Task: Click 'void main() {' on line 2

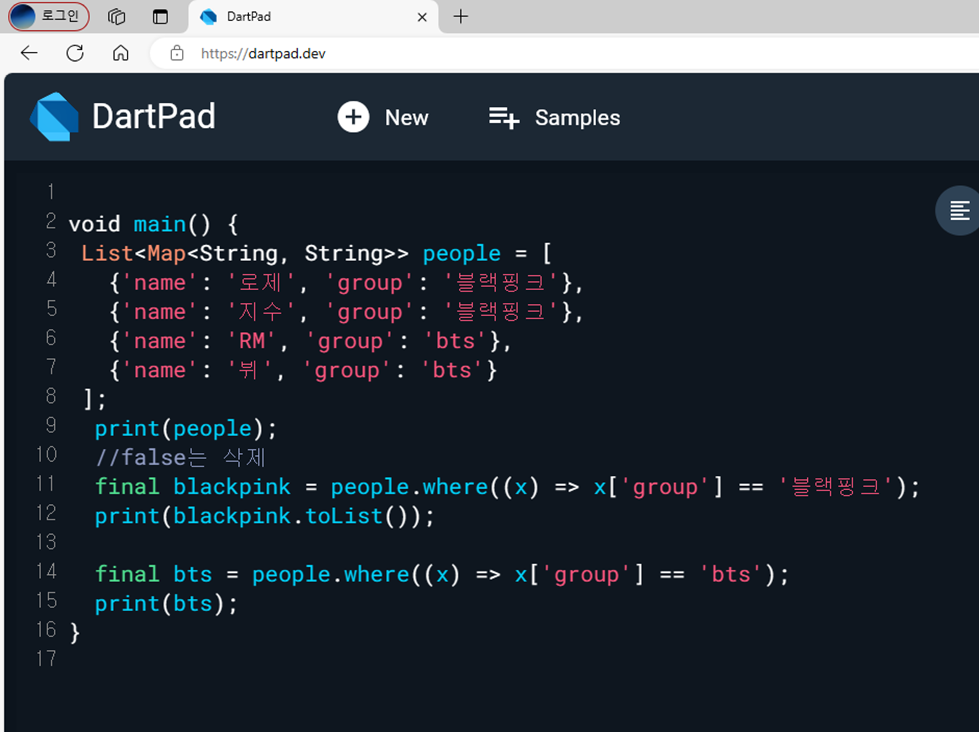Action: pos(153,224)
